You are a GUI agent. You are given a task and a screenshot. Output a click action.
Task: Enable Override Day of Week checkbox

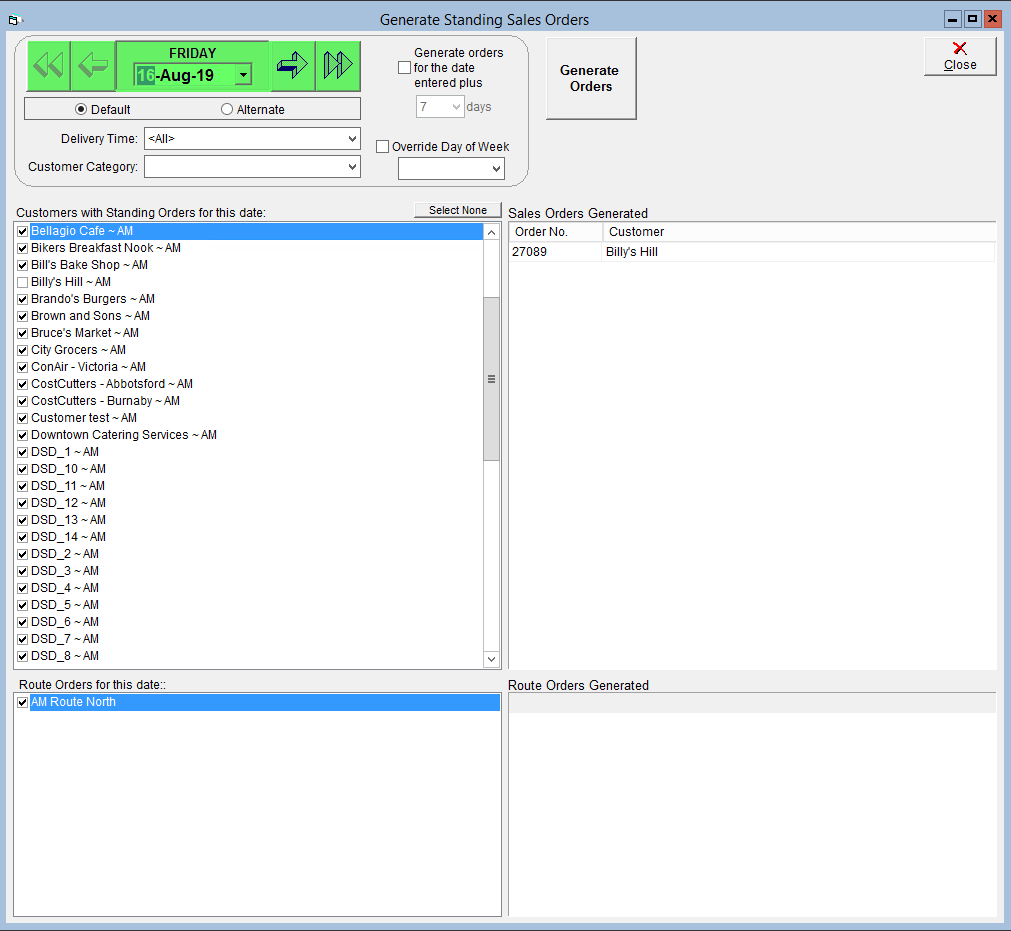382,147
